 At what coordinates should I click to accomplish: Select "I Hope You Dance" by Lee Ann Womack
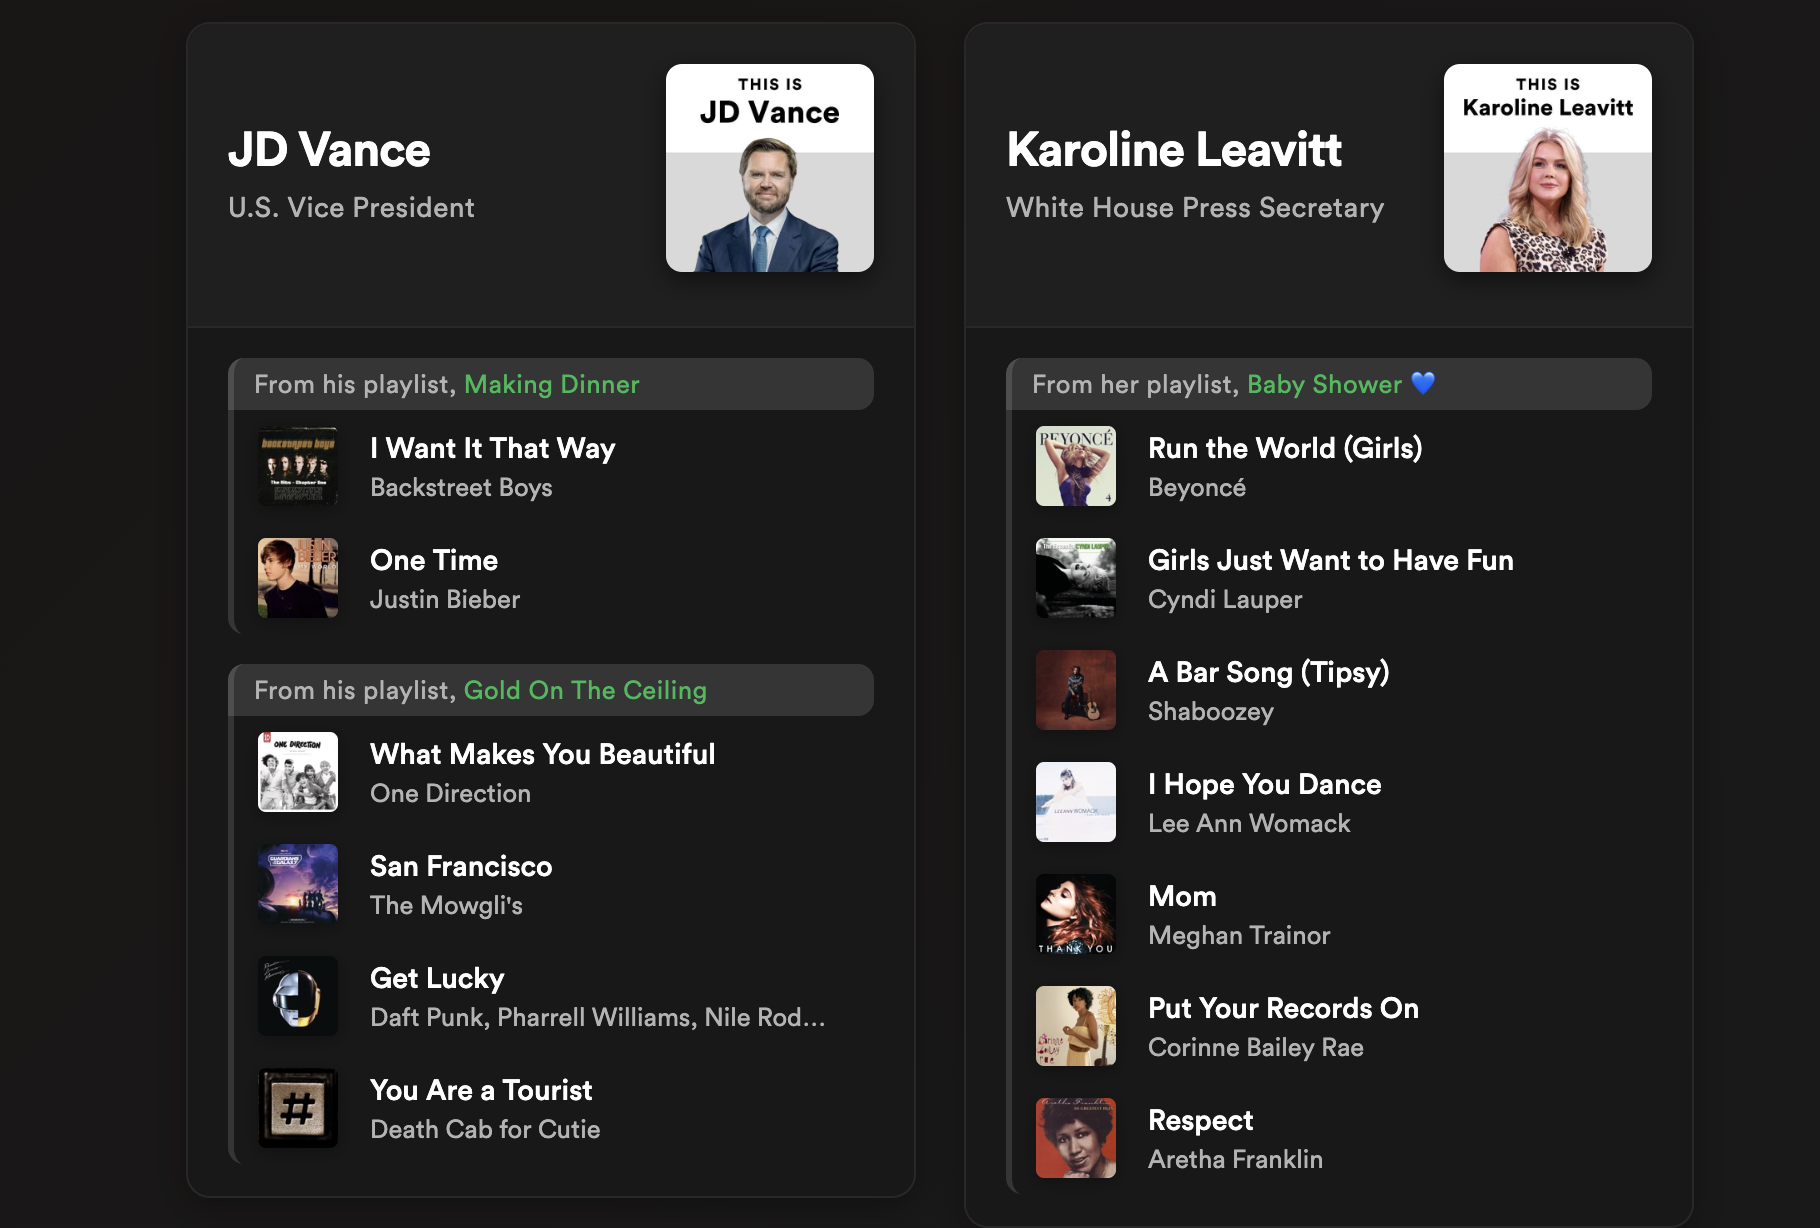(1265, 785)
